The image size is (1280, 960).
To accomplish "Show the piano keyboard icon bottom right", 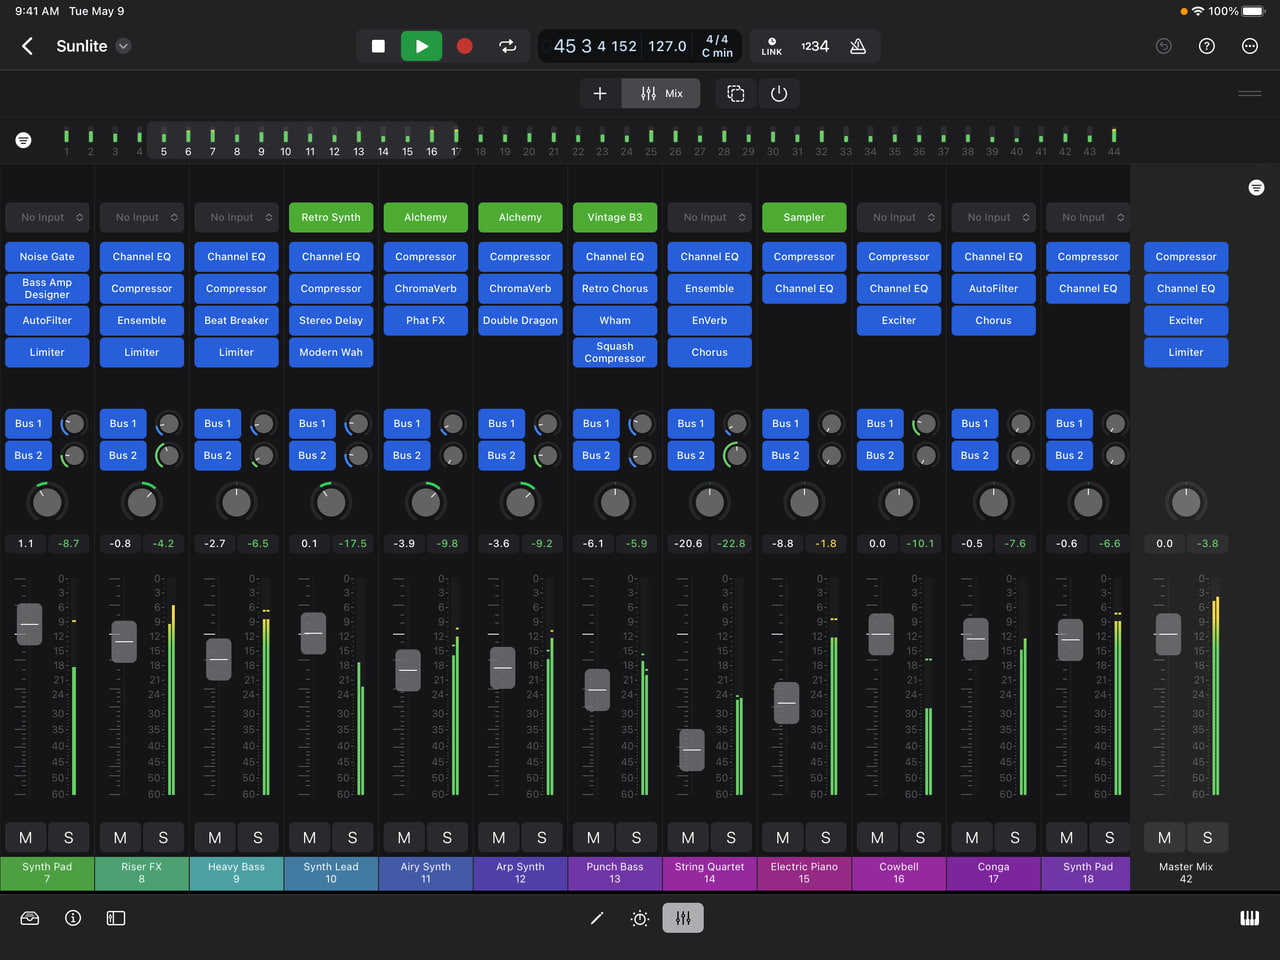I will pos(1249,917).
